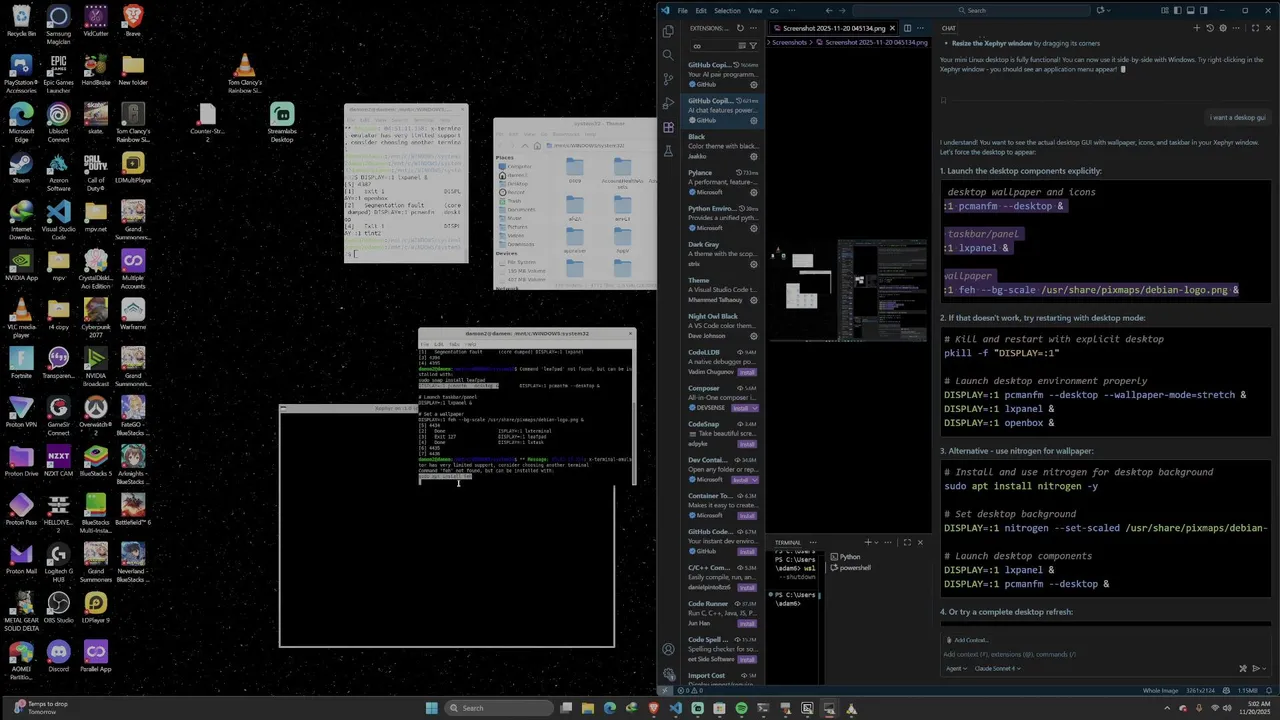
Task: Open Run and Debug view in activity bar
Action: click(x=668, y=103)
